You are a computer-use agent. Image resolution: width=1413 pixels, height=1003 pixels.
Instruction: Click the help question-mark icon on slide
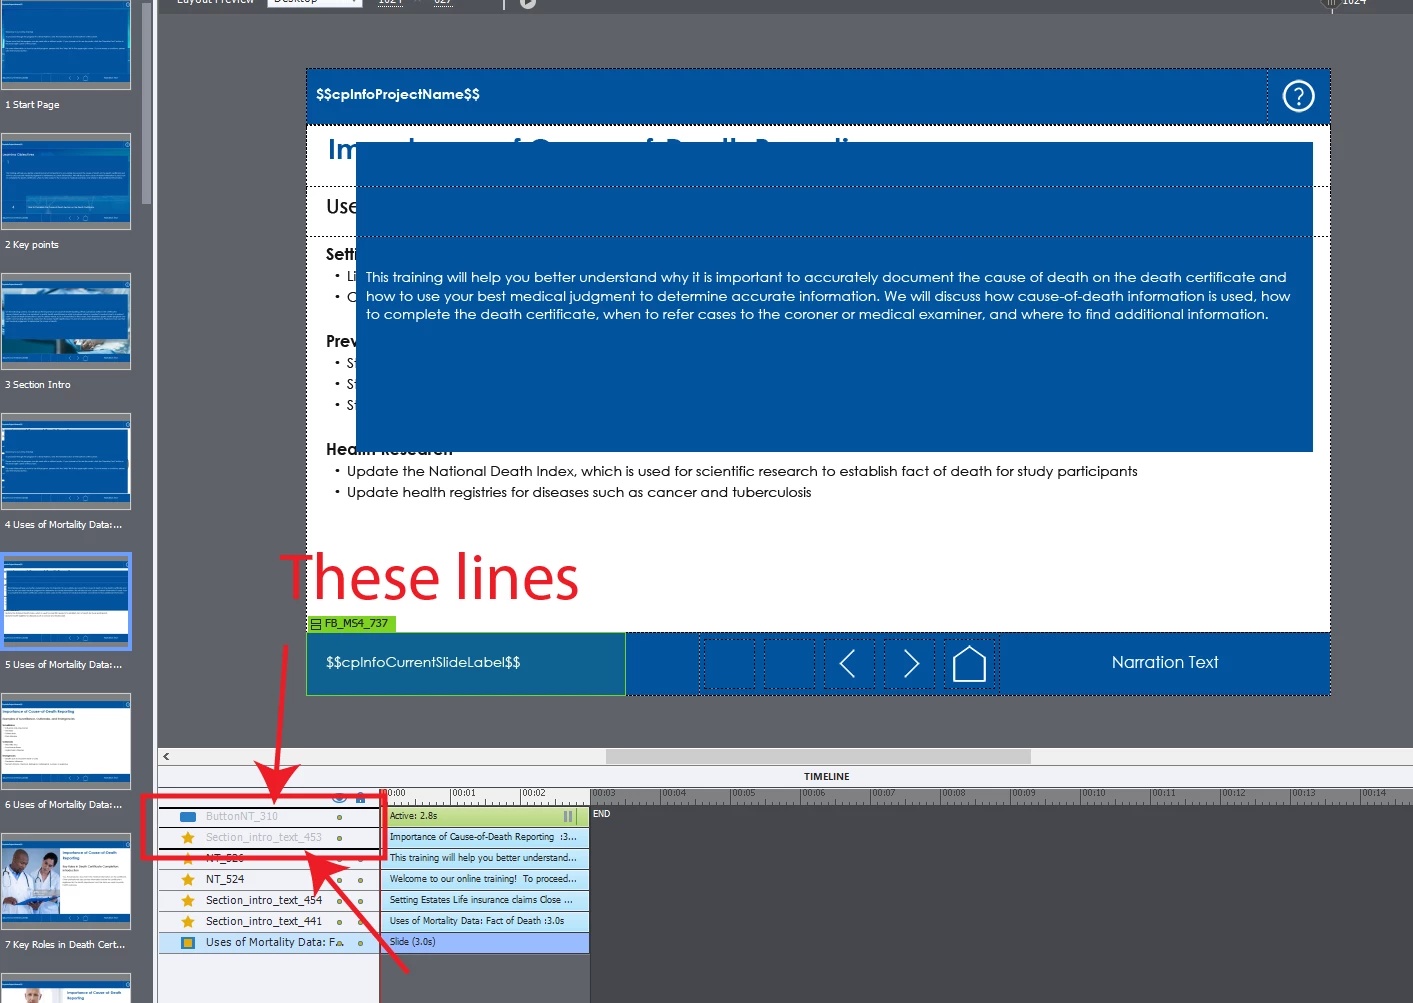click(x=1298, y=96)
